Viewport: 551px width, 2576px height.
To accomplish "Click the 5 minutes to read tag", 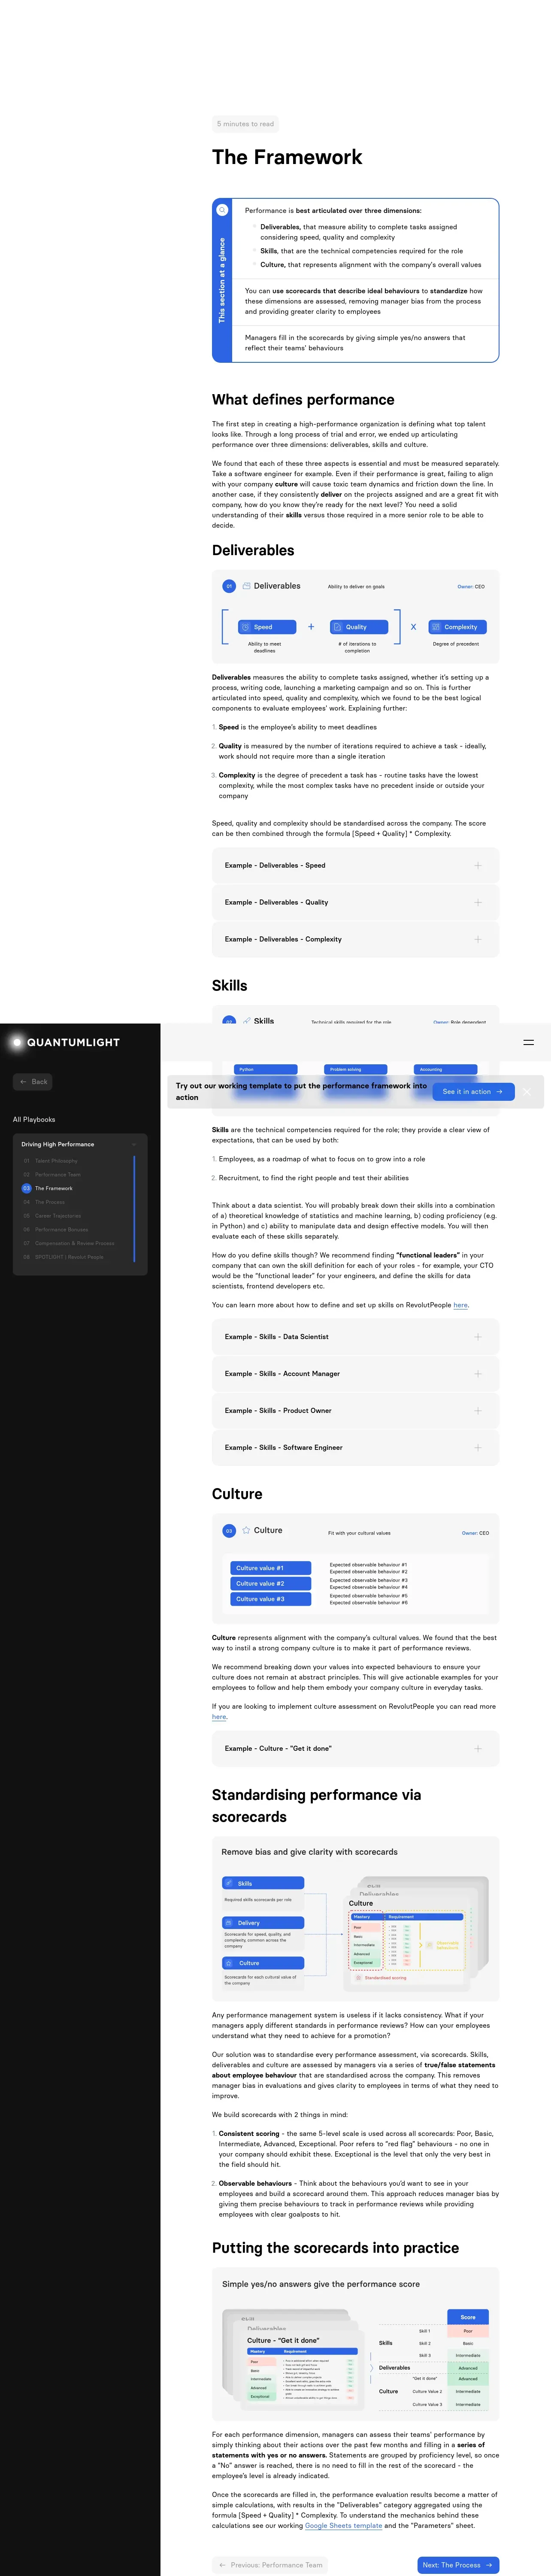I will coord(246,124).
